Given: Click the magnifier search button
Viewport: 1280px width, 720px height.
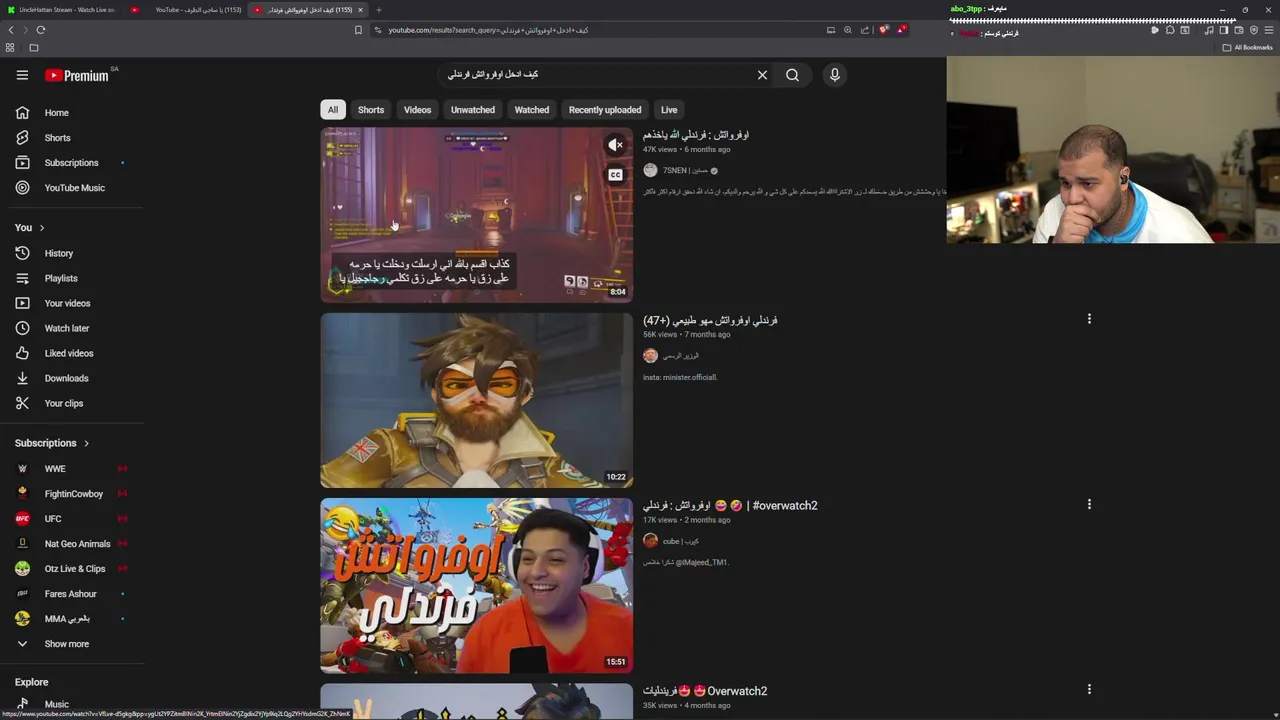Looking at the screenshot, I should click(792, 75).
